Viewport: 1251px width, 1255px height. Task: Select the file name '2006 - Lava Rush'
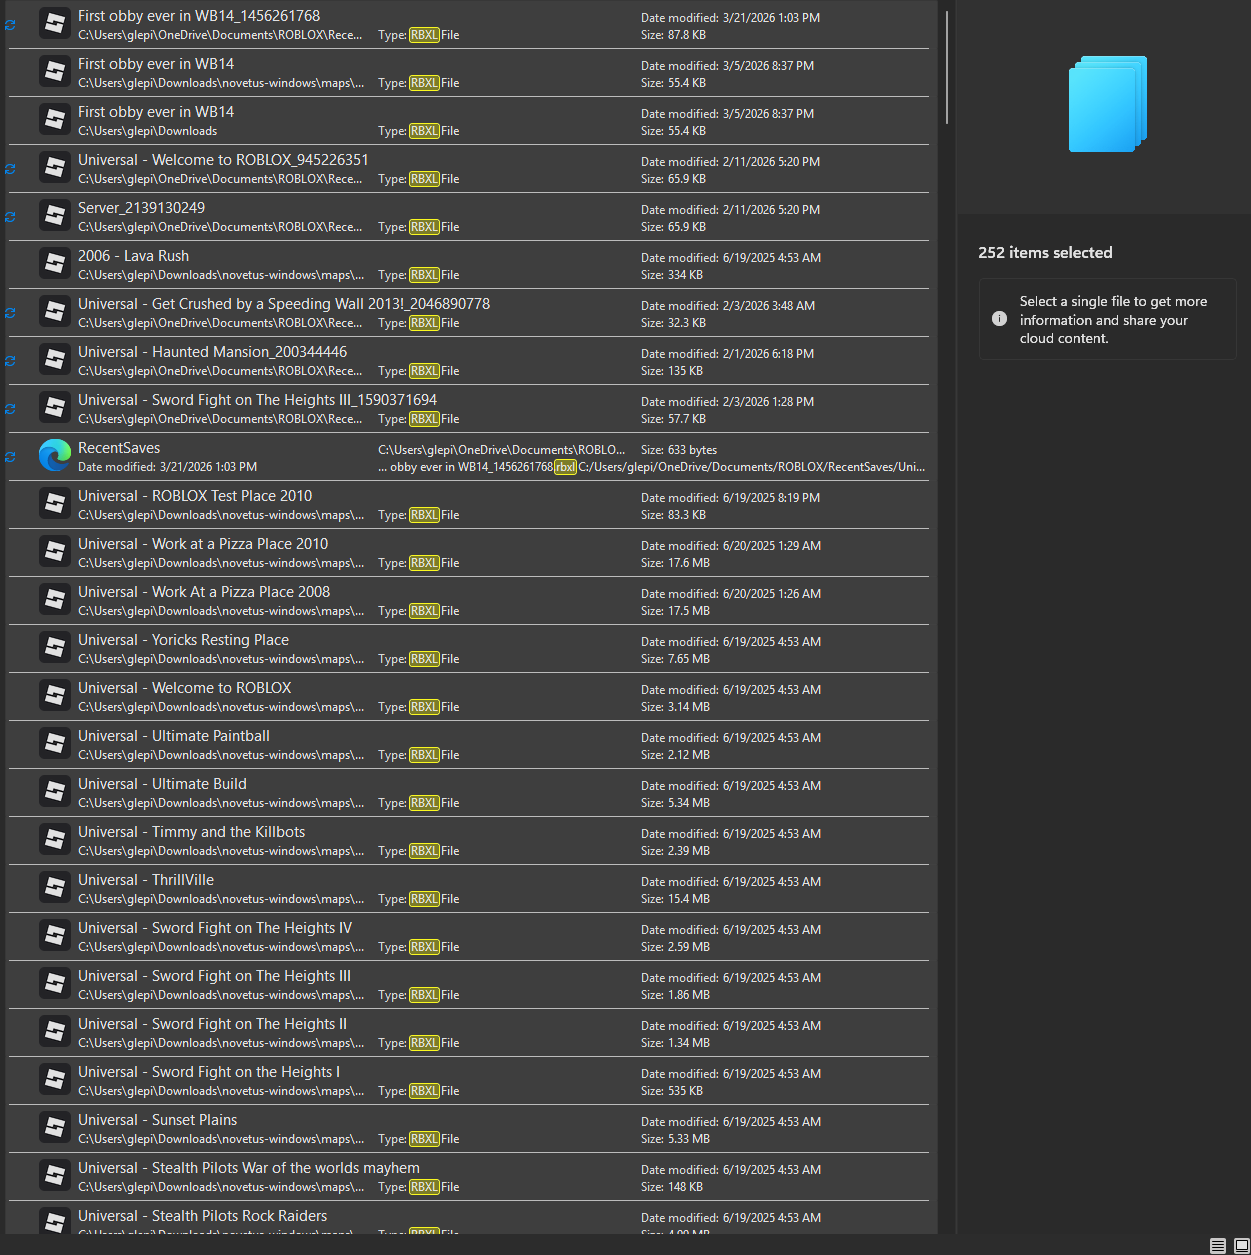(133, 256)
